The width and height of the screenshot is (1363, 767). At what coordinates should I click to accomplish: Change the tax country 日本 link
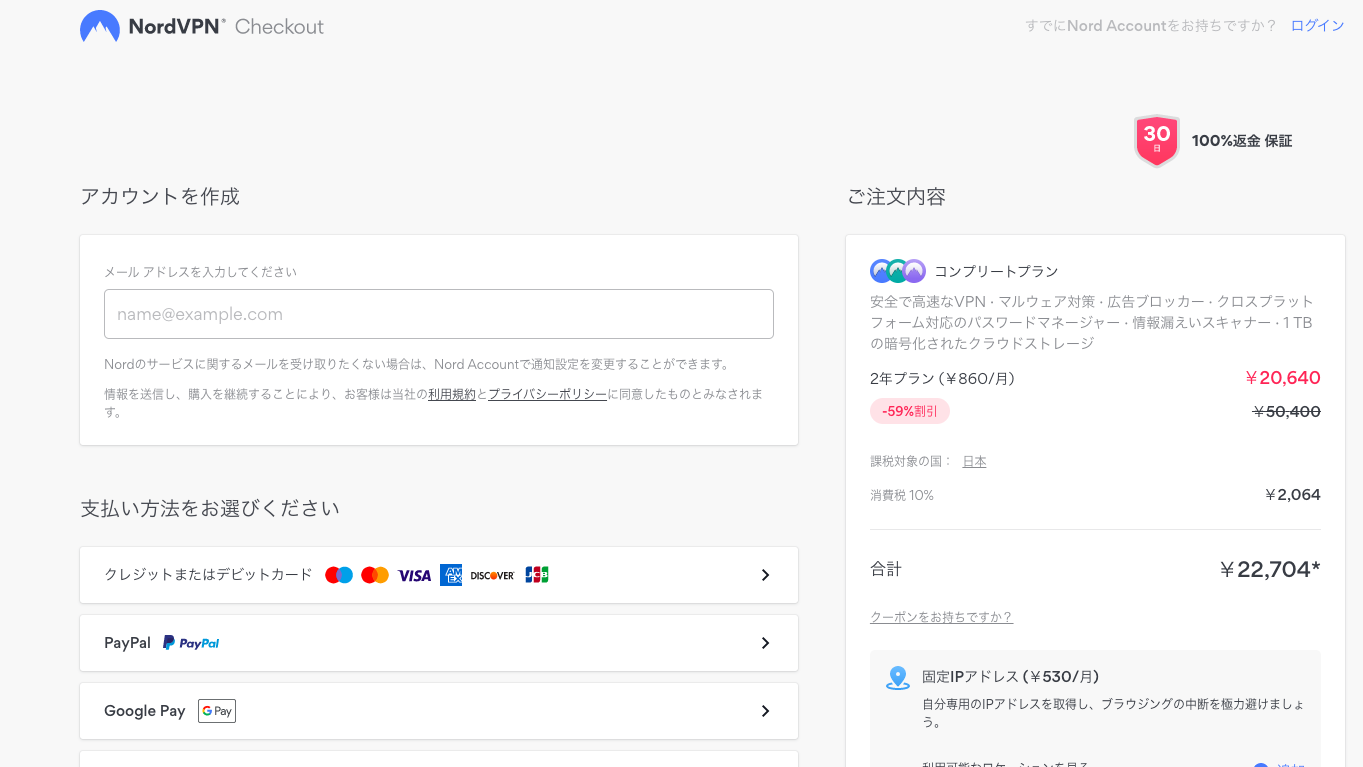pos(974,461)
